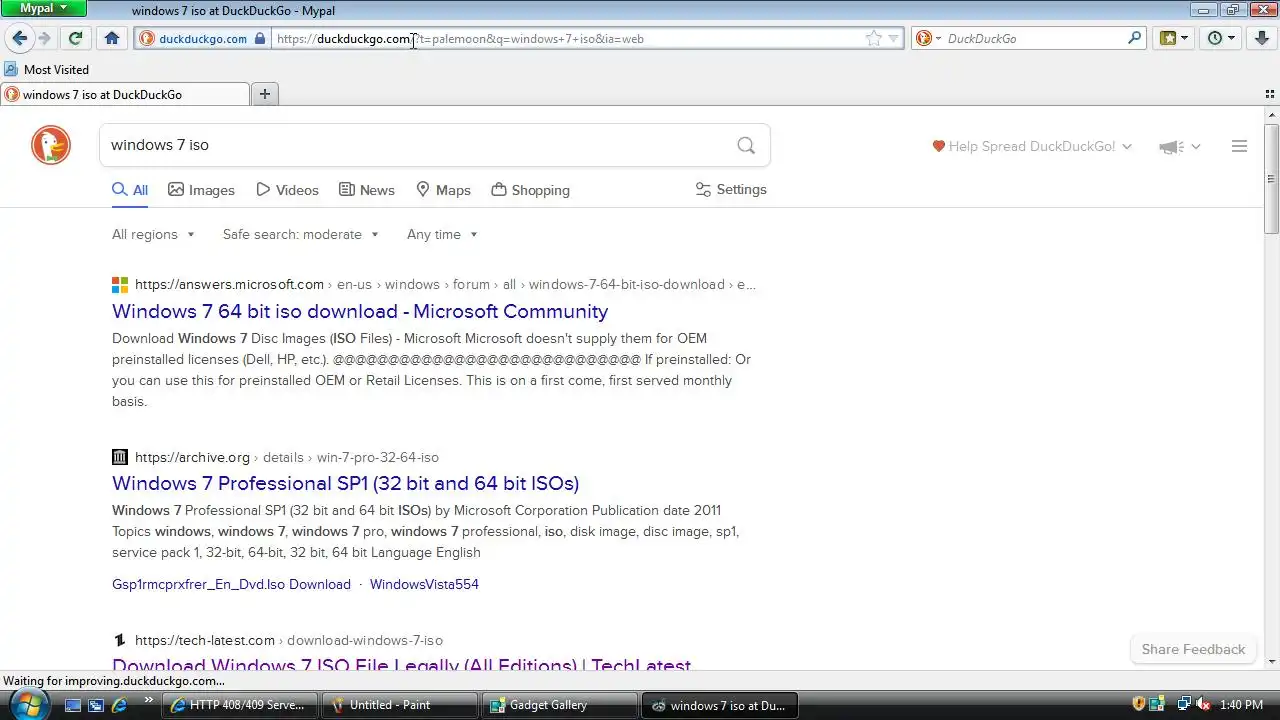This screenshot has height=720, width=1280.
Task: Select the 'windows 7 iso at DuckDuckGo' tab
Action: pyautogui.click(x=124, y=94)
